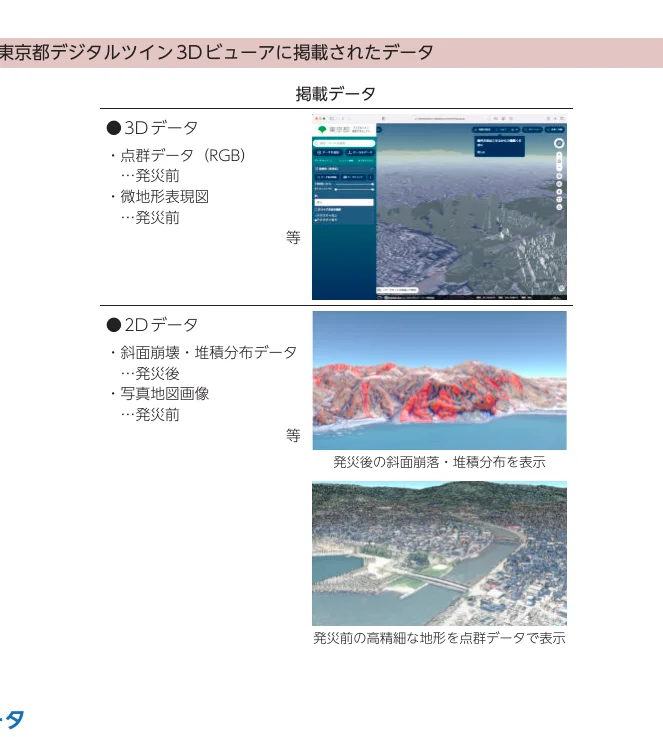Open the white dropdown box in viewer sidebar
Image resolution: width=663 pixels, height=737 pixels.
(344, 202)
